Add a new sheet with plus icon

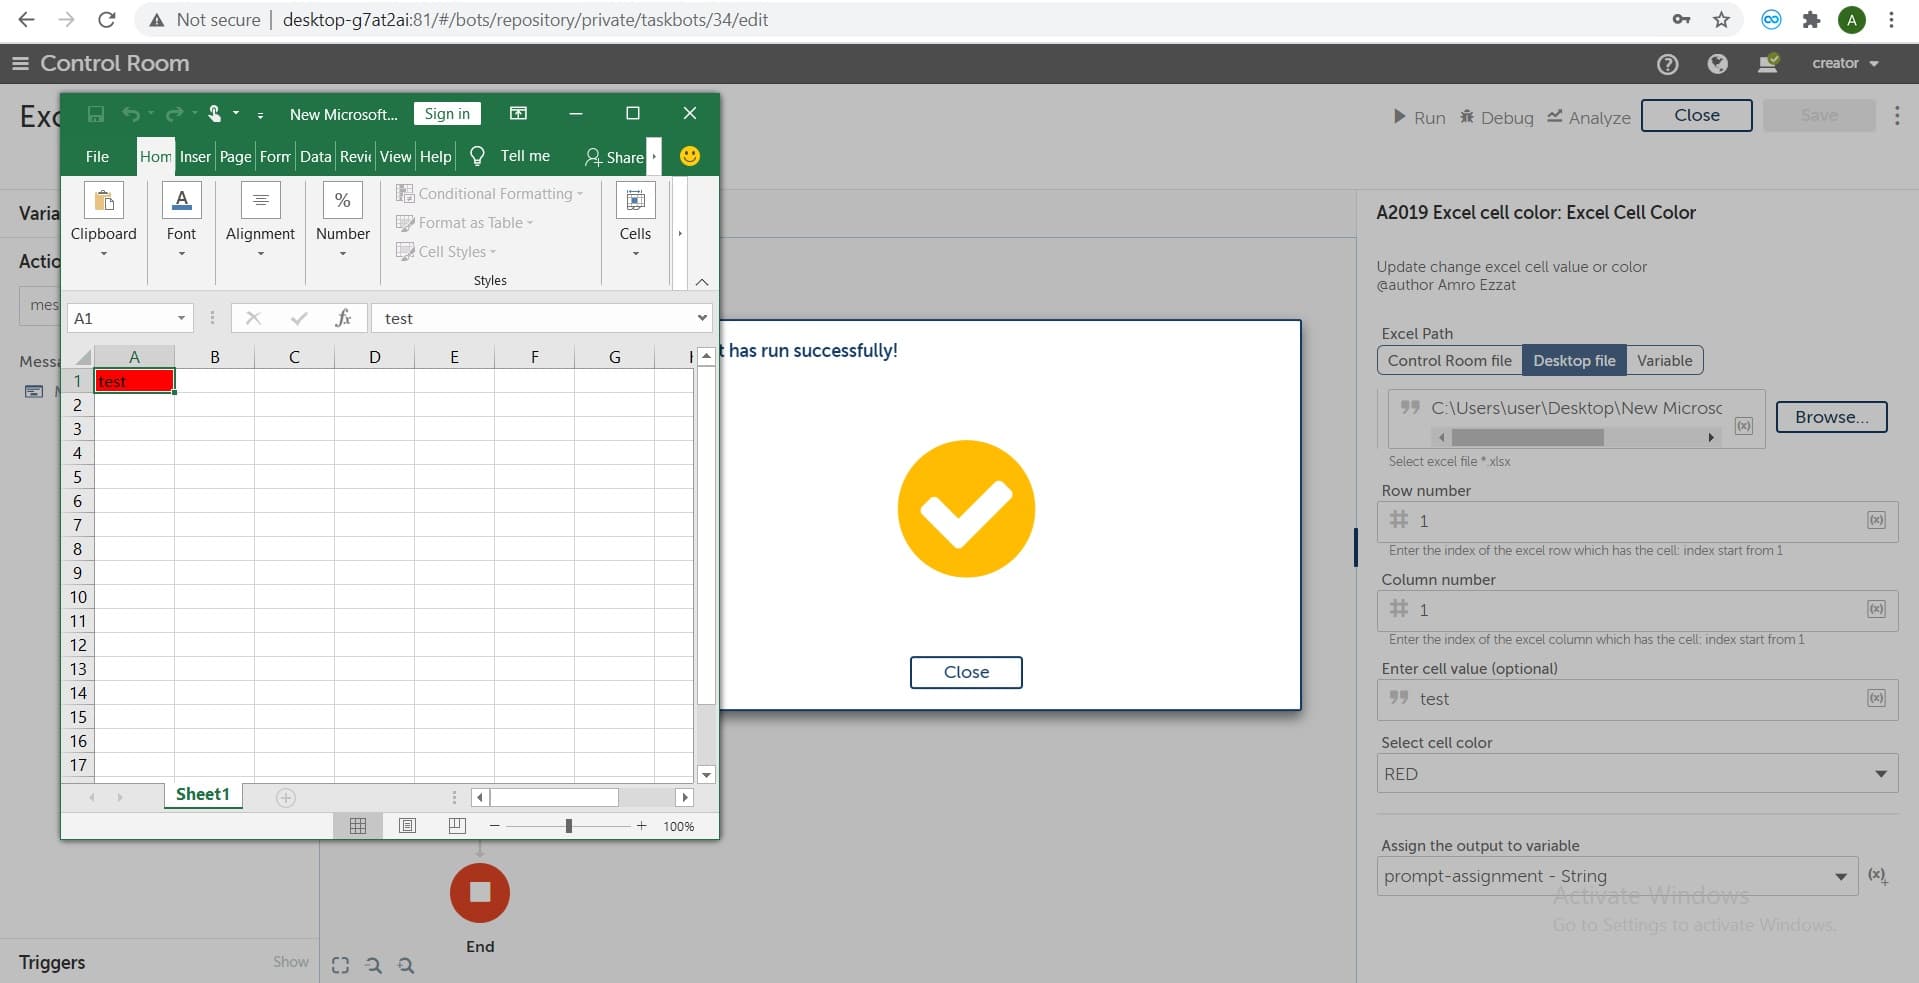pos(286,797)
